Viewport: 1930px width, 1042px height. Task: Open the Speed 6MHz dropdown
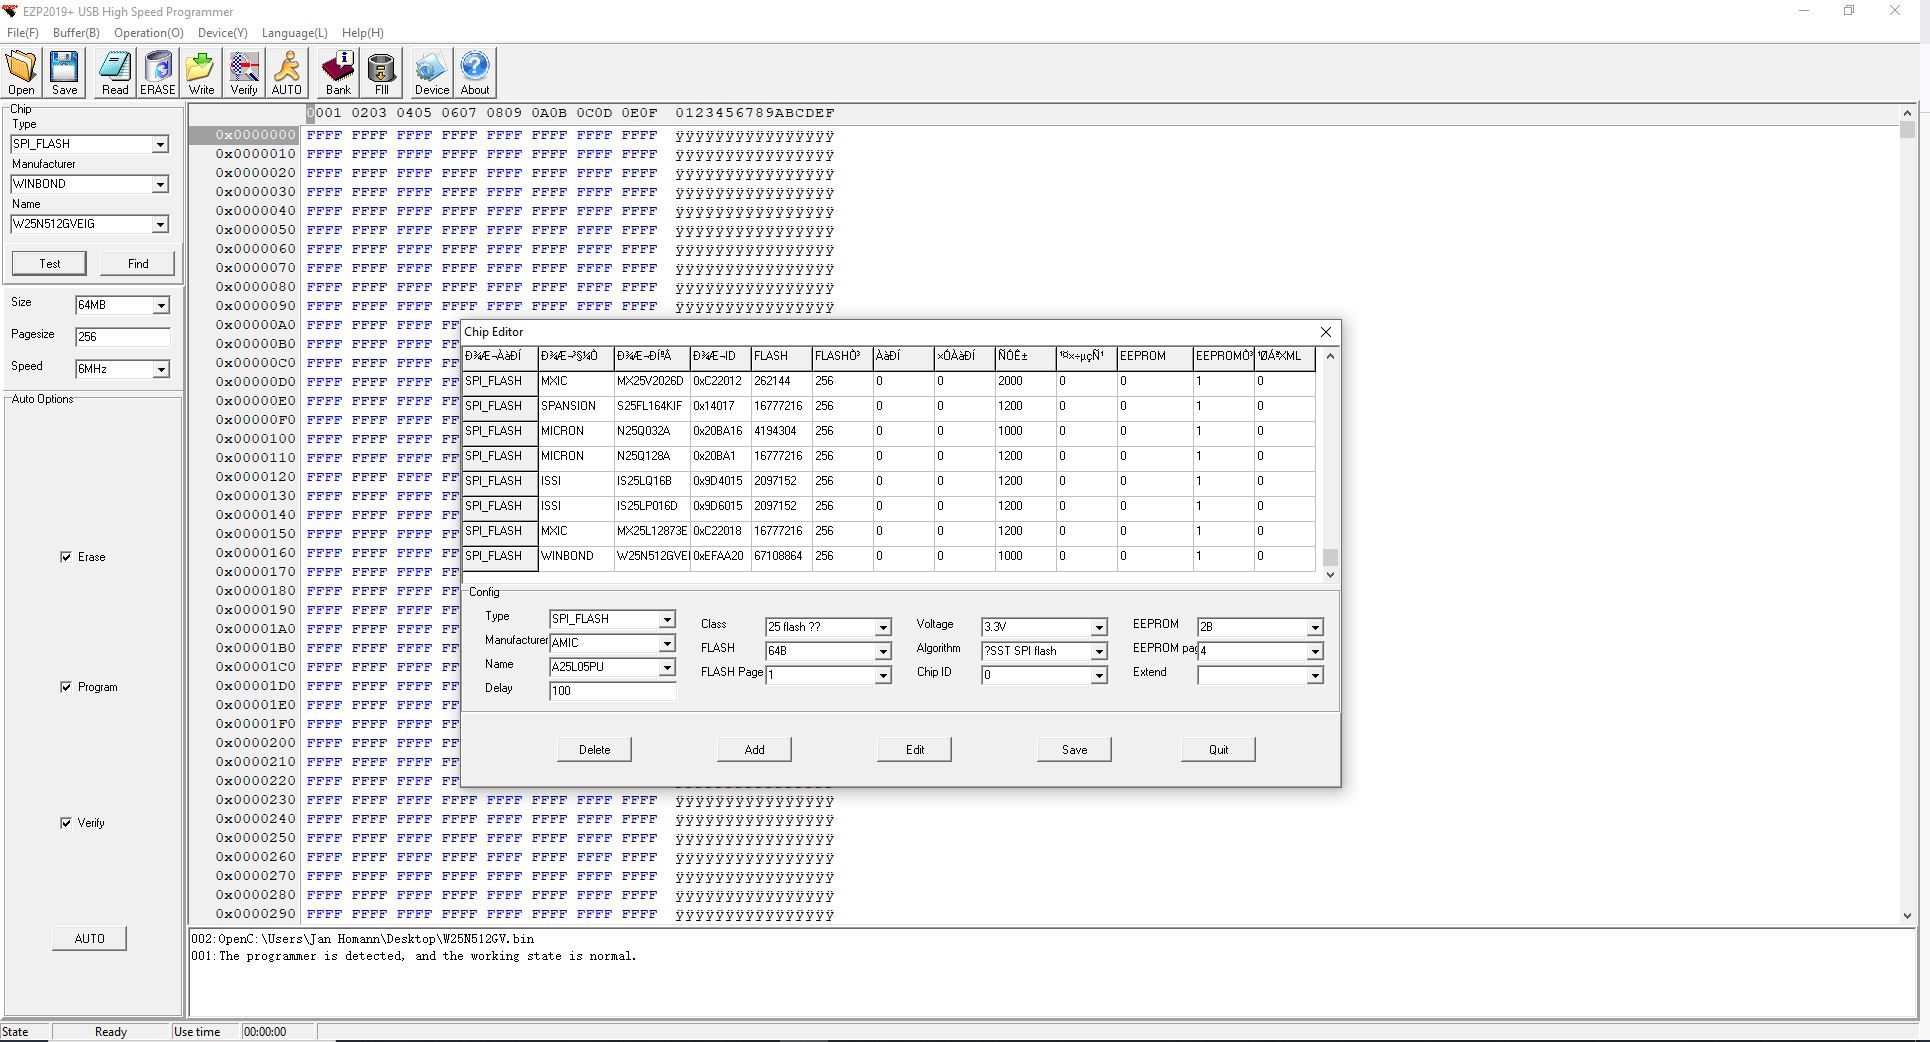click(x=160, y=370)
